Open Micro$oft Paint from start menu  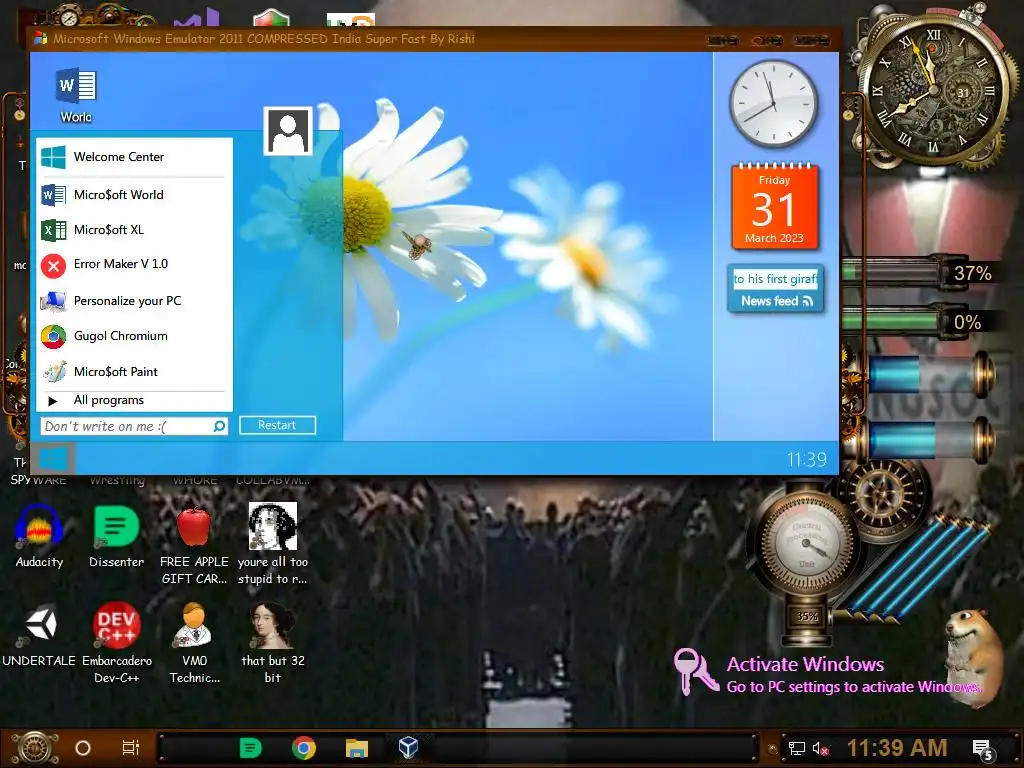(x=134, y=372)
